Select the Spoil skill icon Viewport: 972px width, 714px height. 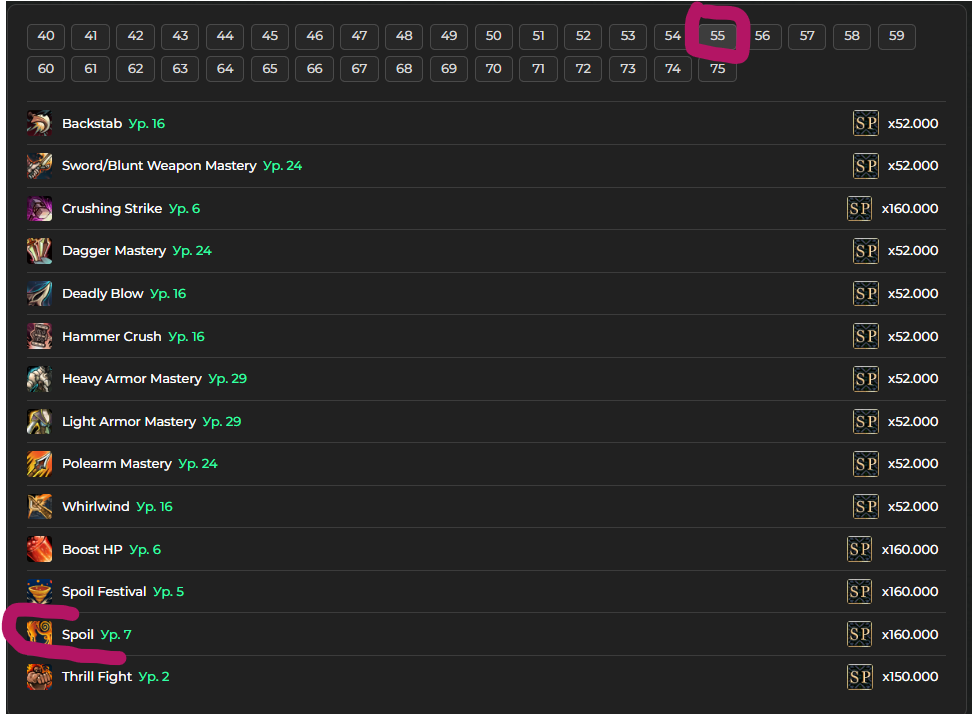tap(39, 634)
